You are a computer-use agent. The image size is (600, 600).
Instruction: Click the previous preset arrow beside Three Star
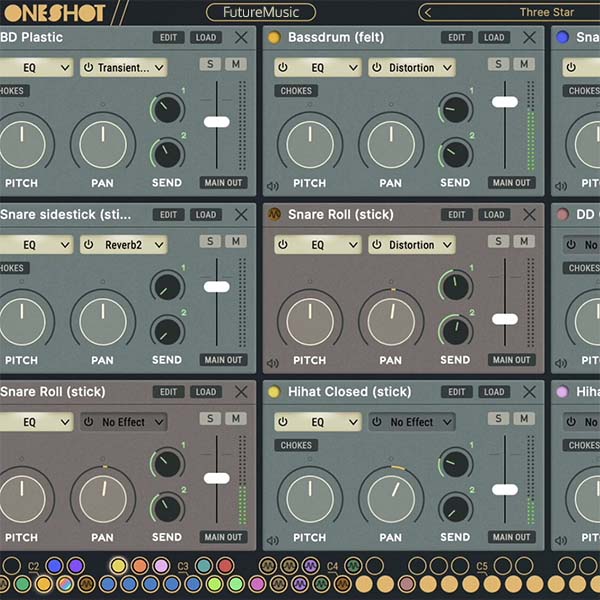[428, 13]
